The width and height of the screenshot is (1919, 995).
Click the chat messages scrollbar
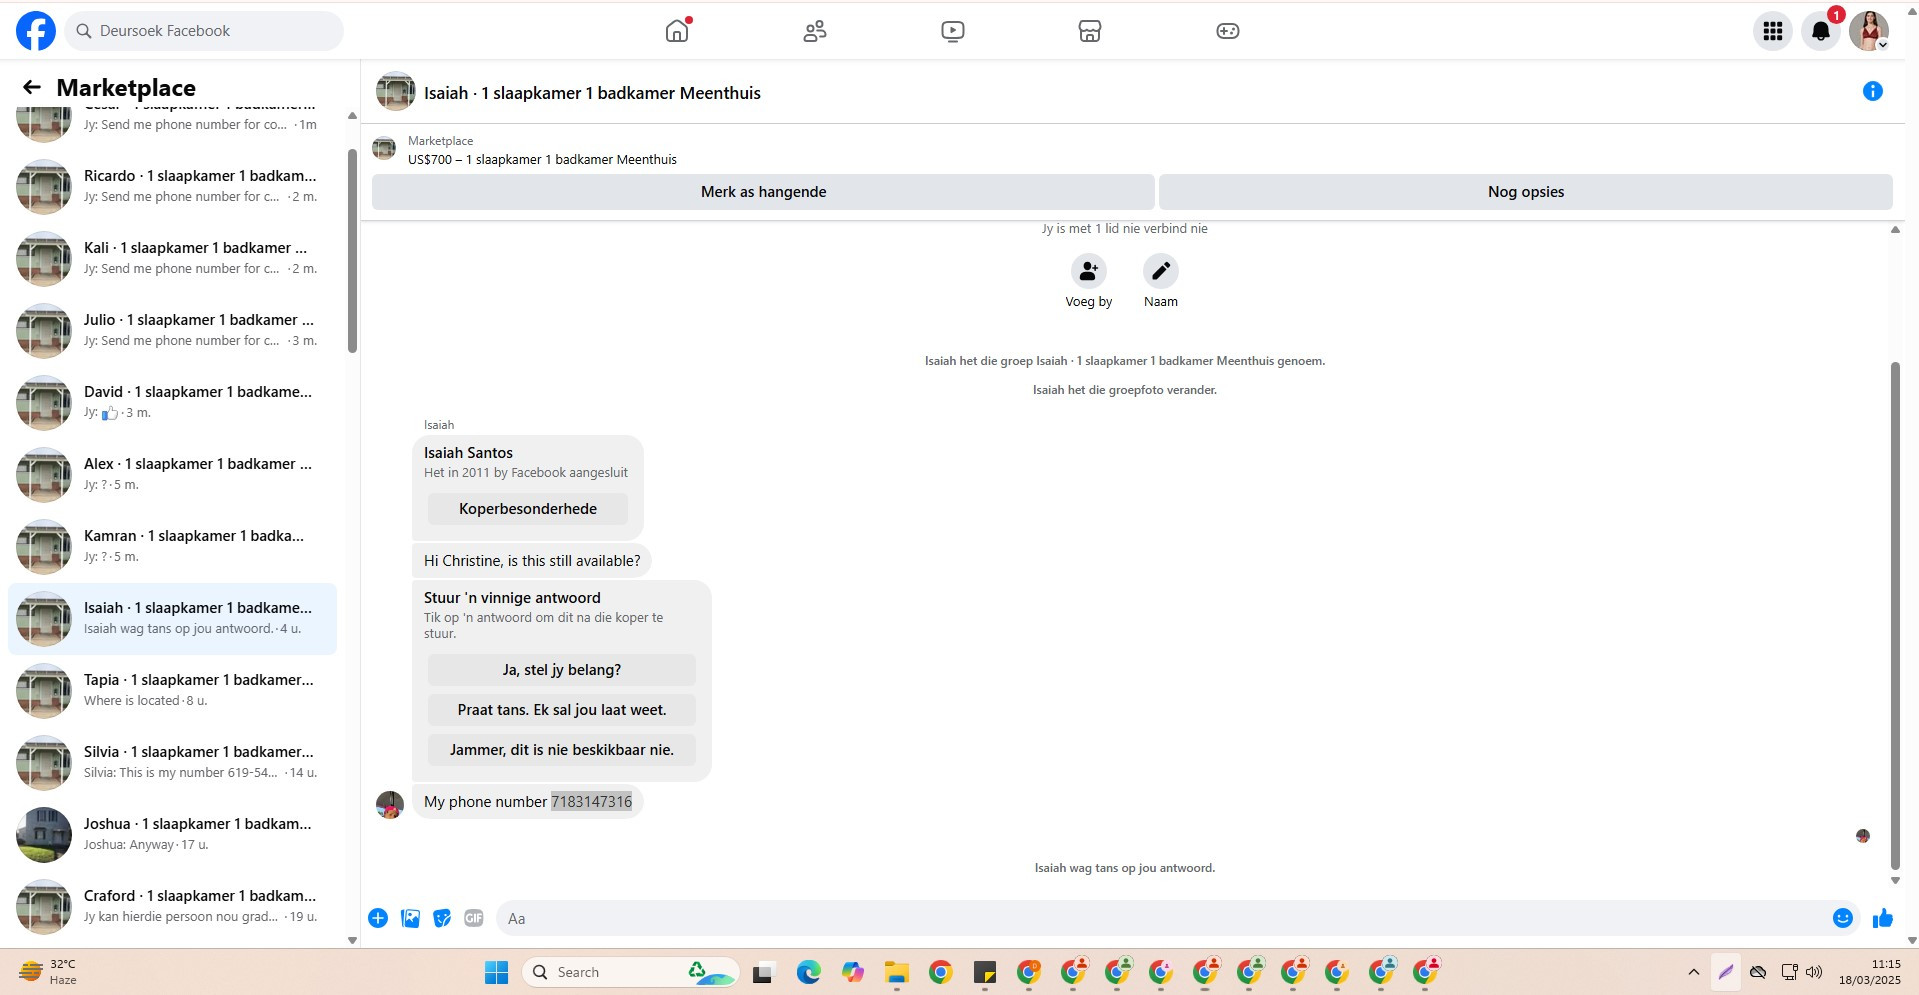pos(1895,615)
